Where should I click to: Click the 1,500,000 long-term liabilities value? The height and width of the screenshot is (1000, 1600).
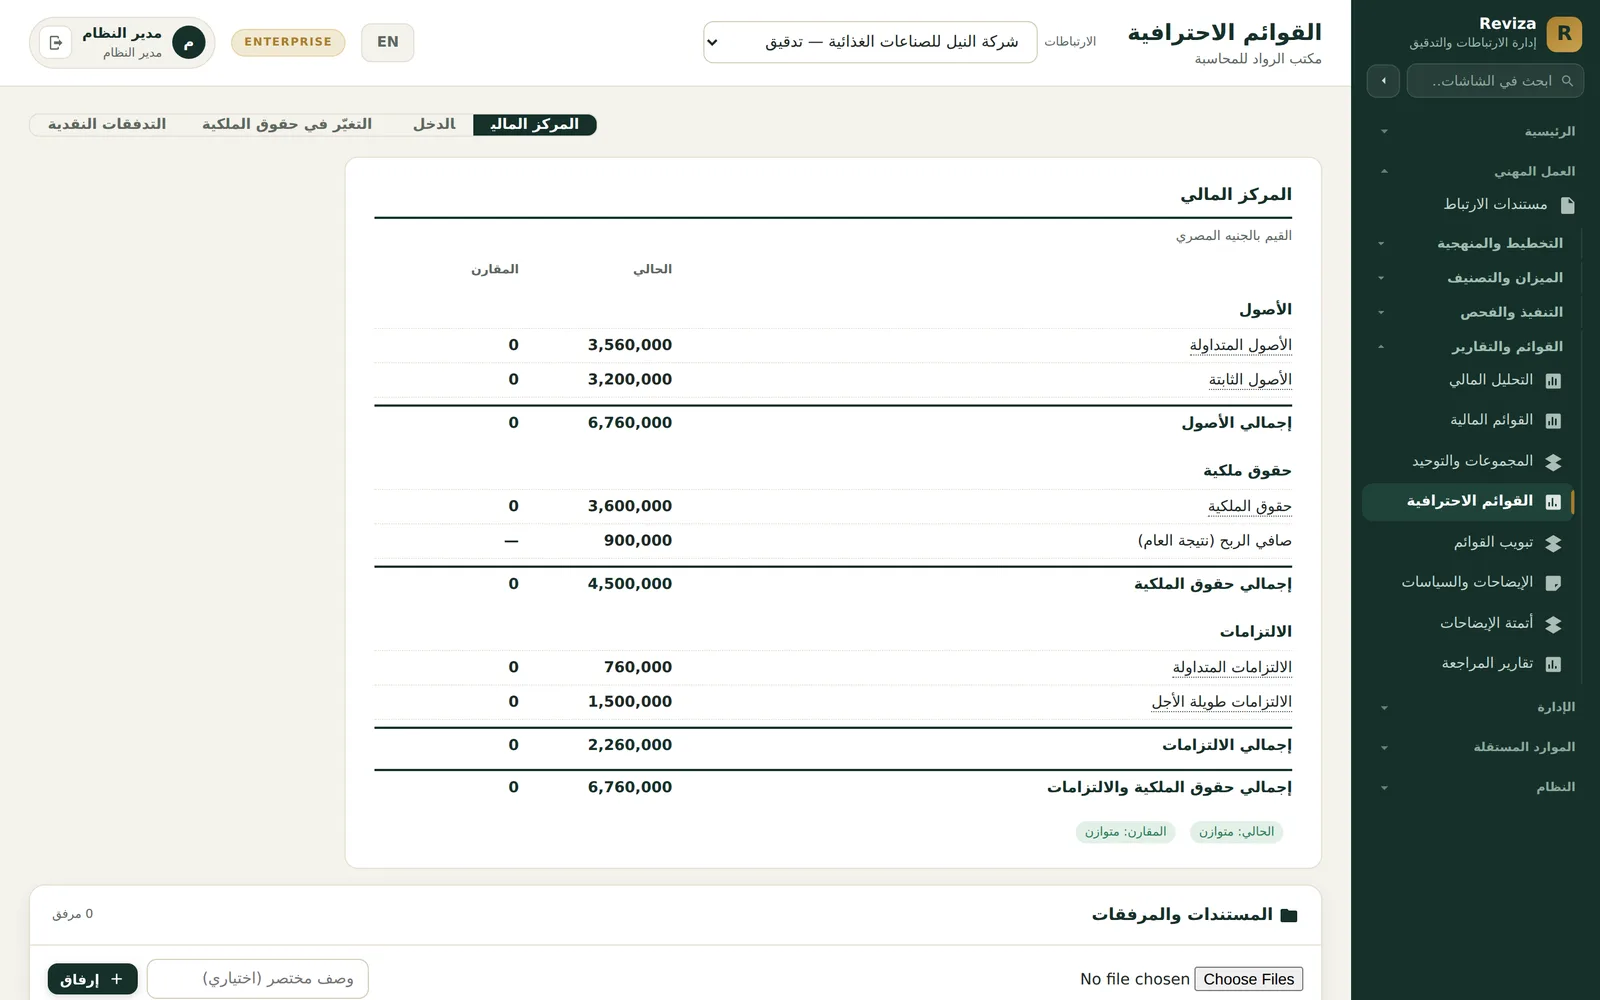tap(630, 702)
